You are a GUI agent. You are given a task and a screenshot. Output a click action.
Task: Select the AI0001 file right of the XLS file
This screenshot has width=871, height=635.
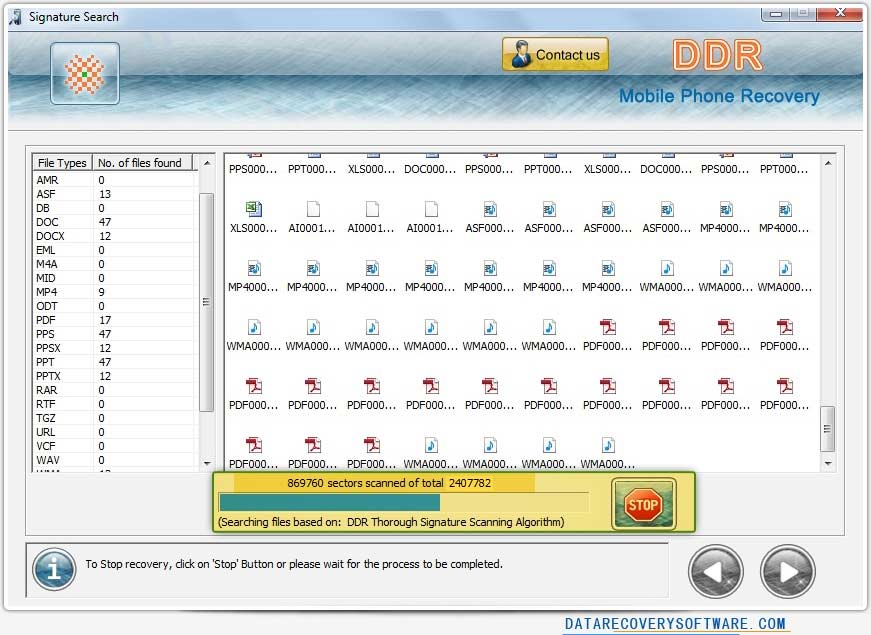point(313,217)
